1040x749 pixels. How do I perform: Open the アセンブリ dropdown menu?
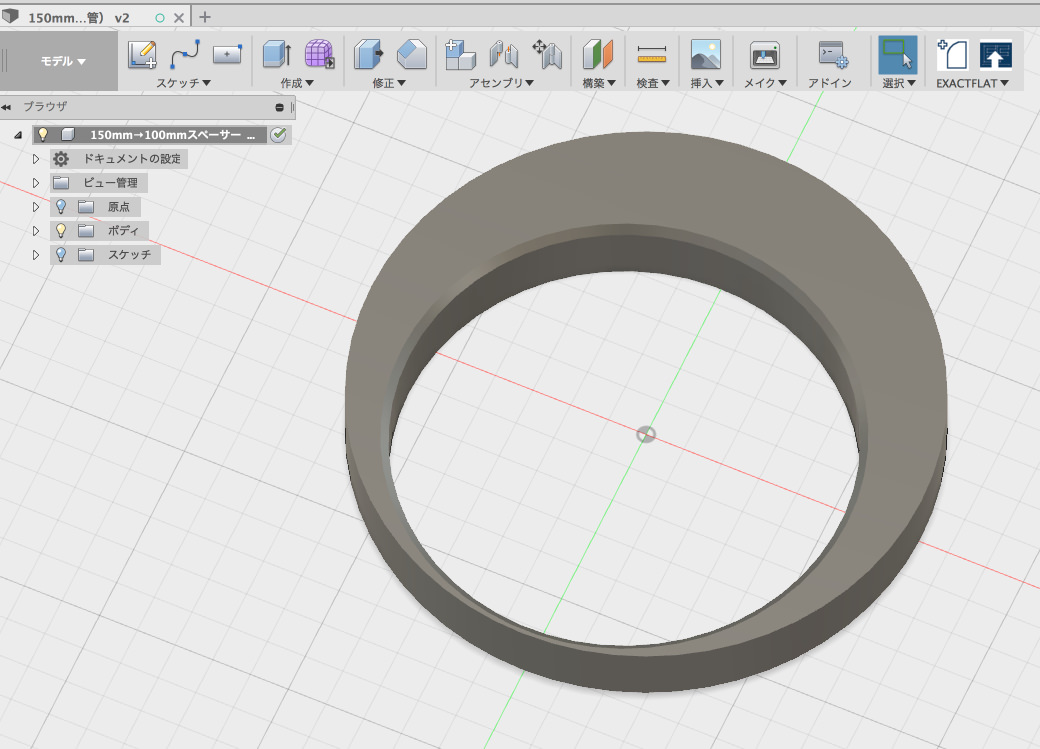(501, 83)
